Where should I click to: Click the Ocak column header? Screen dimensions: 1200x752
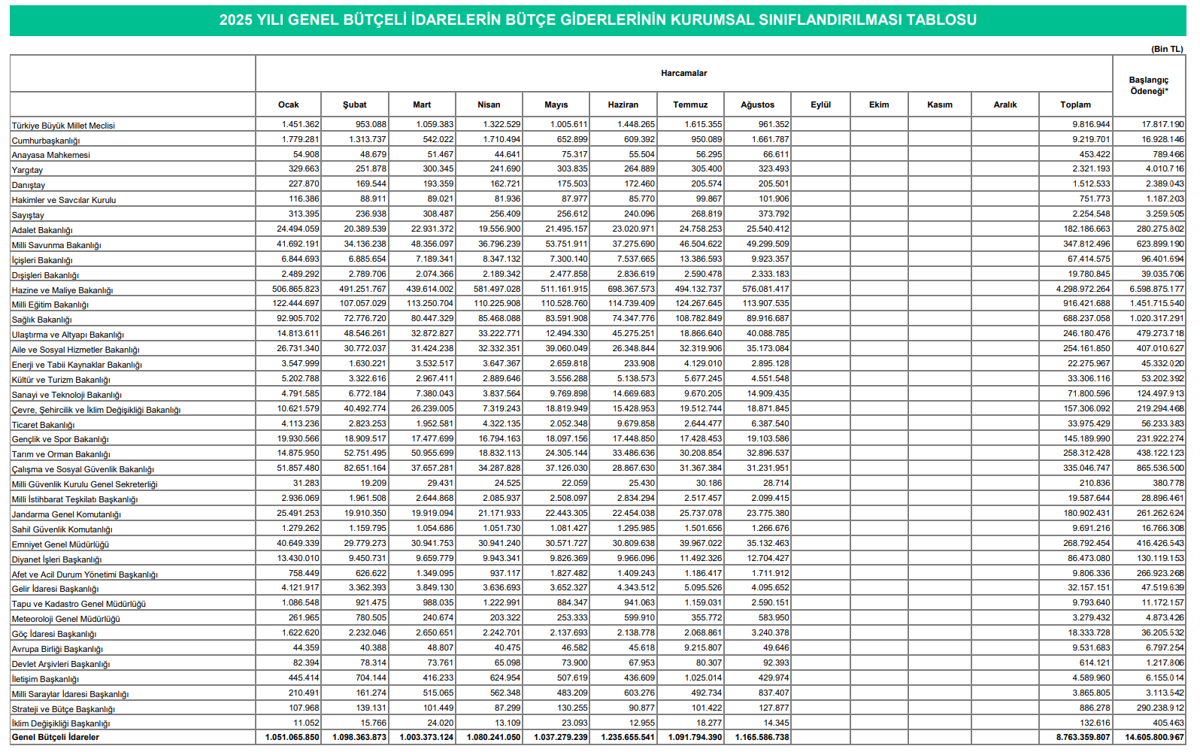point(288,105)
